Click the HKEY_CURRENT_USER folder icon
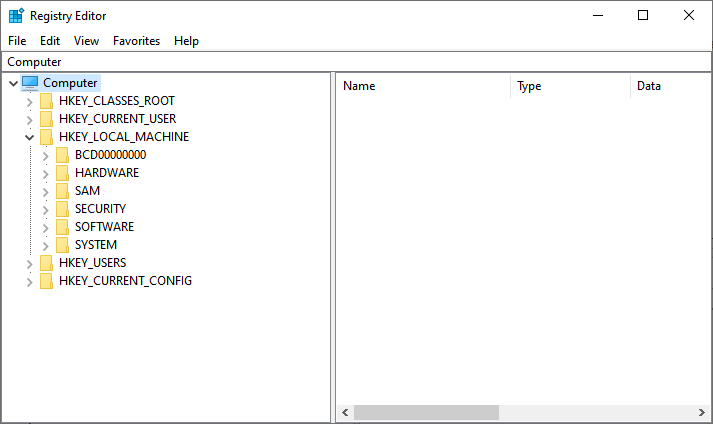Viewport: 713px width, 424px height. coord(46,119)
